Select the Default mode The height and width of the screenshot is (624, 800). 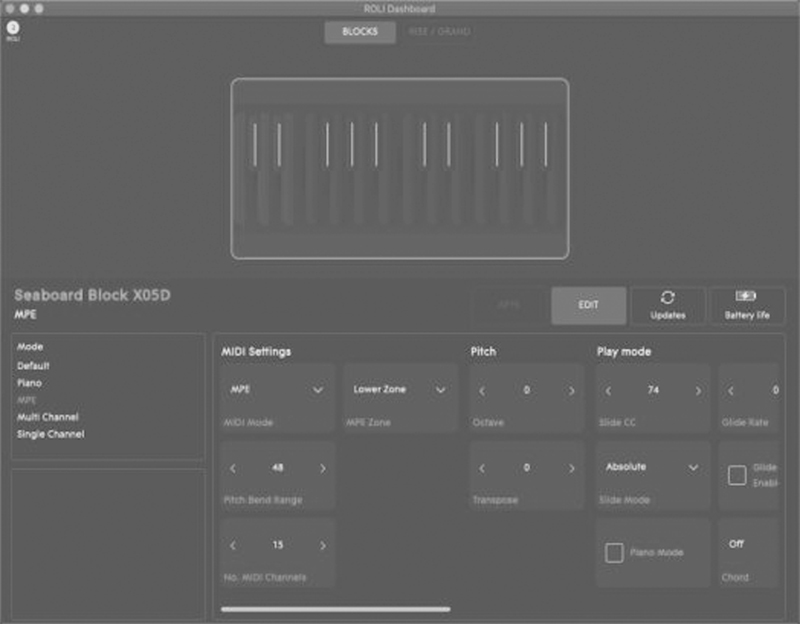pyautogui.click(x=33, y=366)
